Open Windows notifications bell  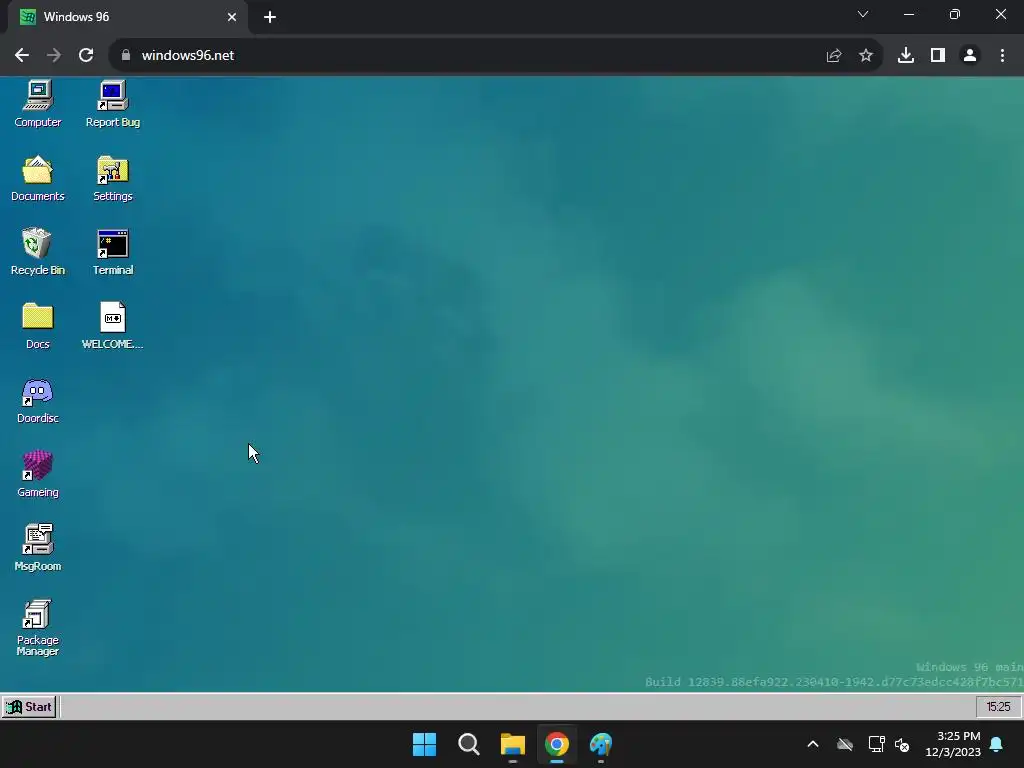[x=997, y=744]
